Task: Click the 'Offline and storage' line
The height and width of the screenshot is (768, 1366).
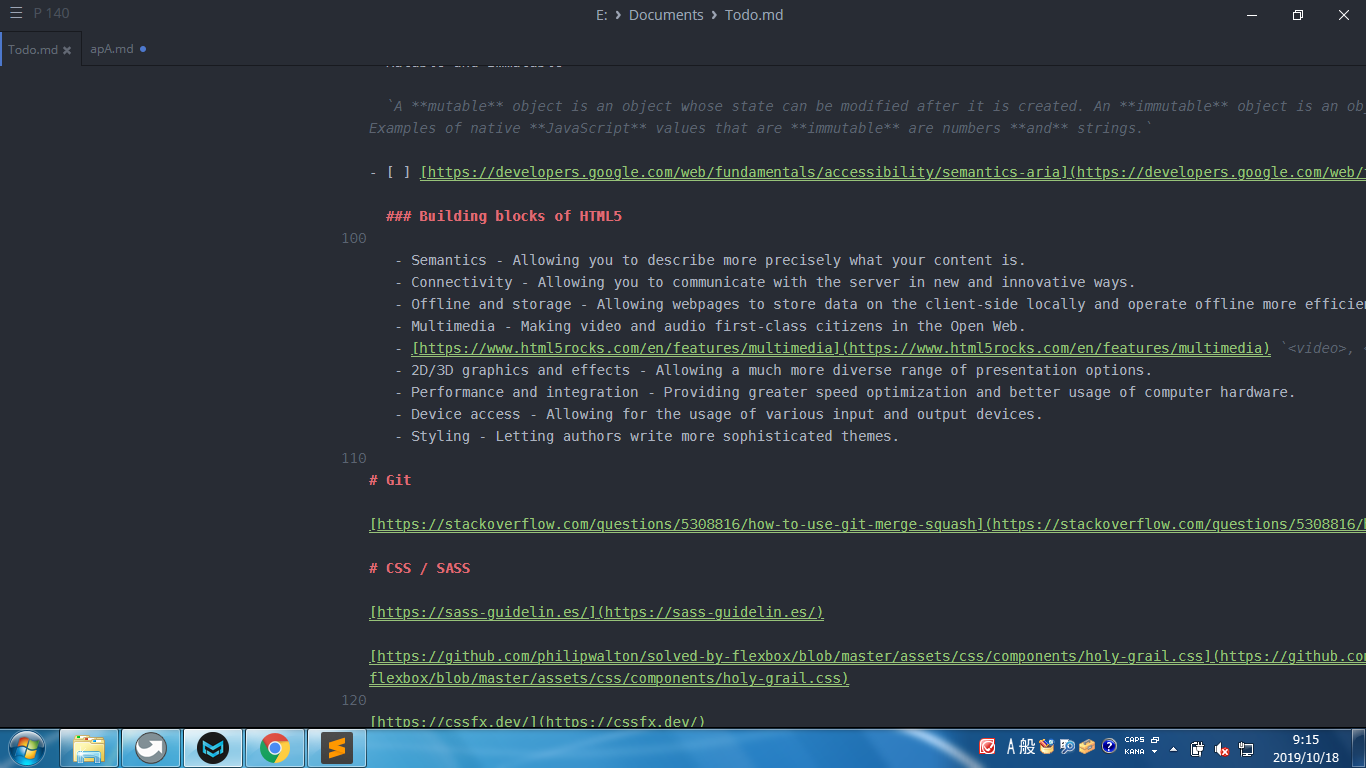Action: coord(880,304)
